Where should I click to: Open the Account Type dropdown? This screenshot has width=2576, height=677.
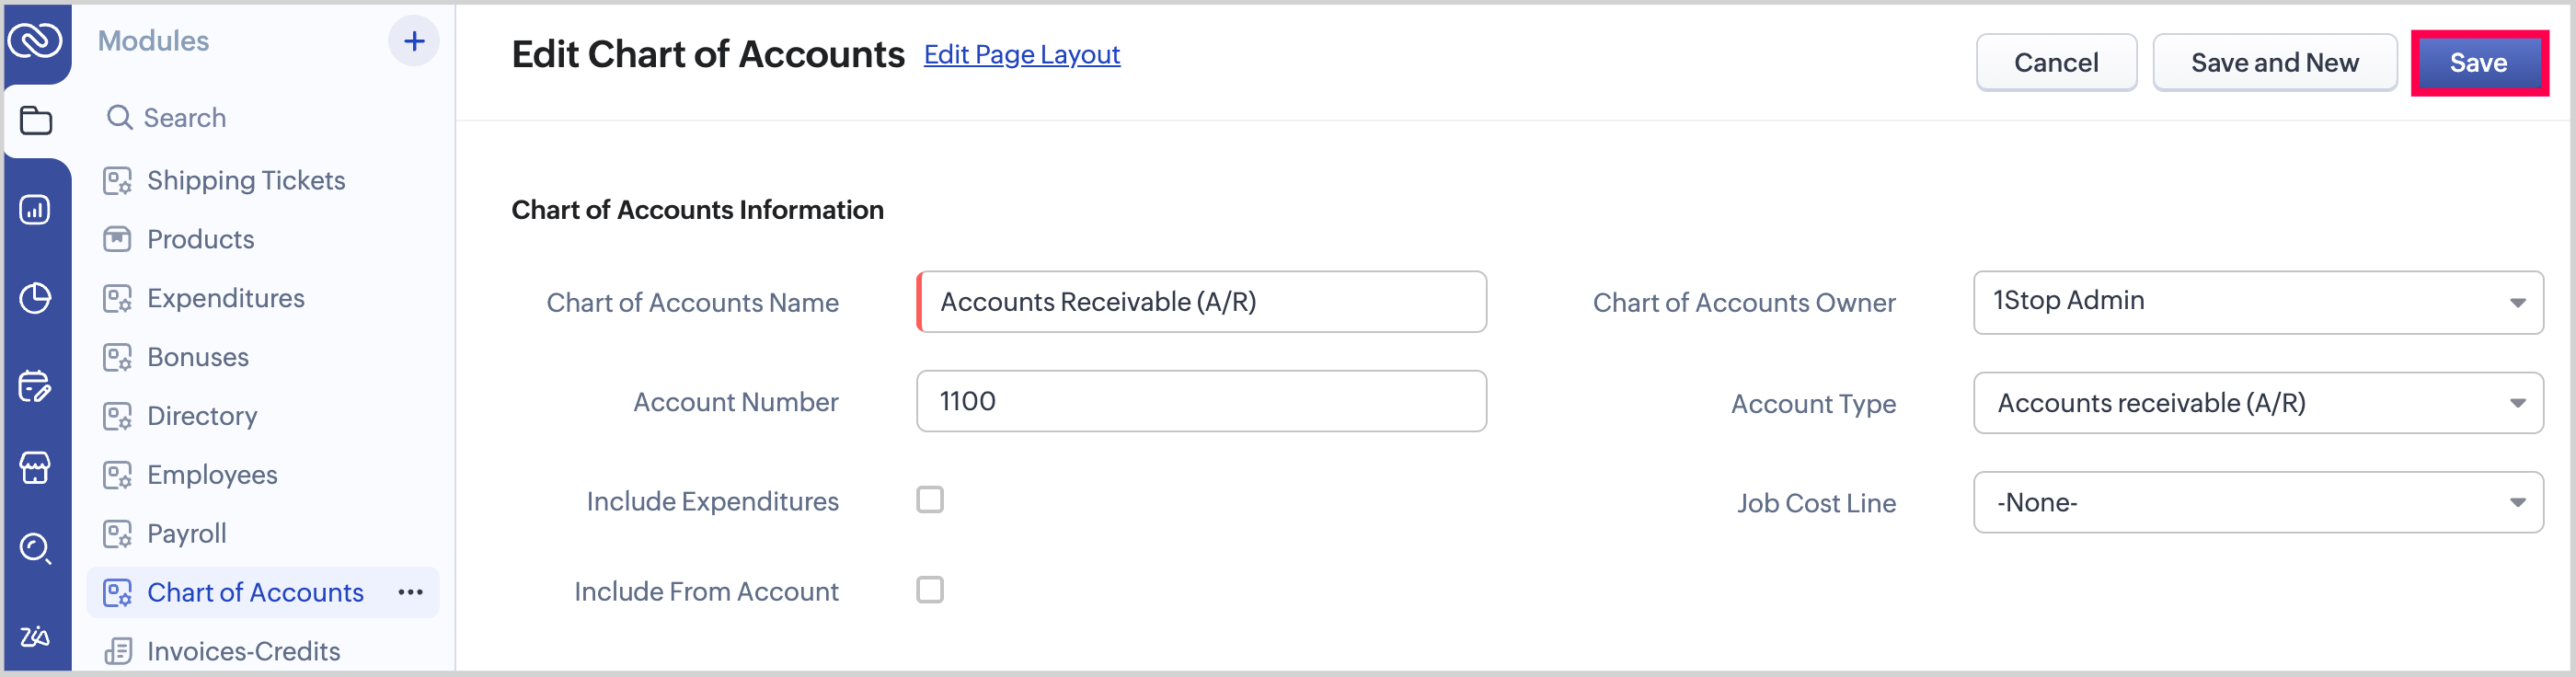2257,403
